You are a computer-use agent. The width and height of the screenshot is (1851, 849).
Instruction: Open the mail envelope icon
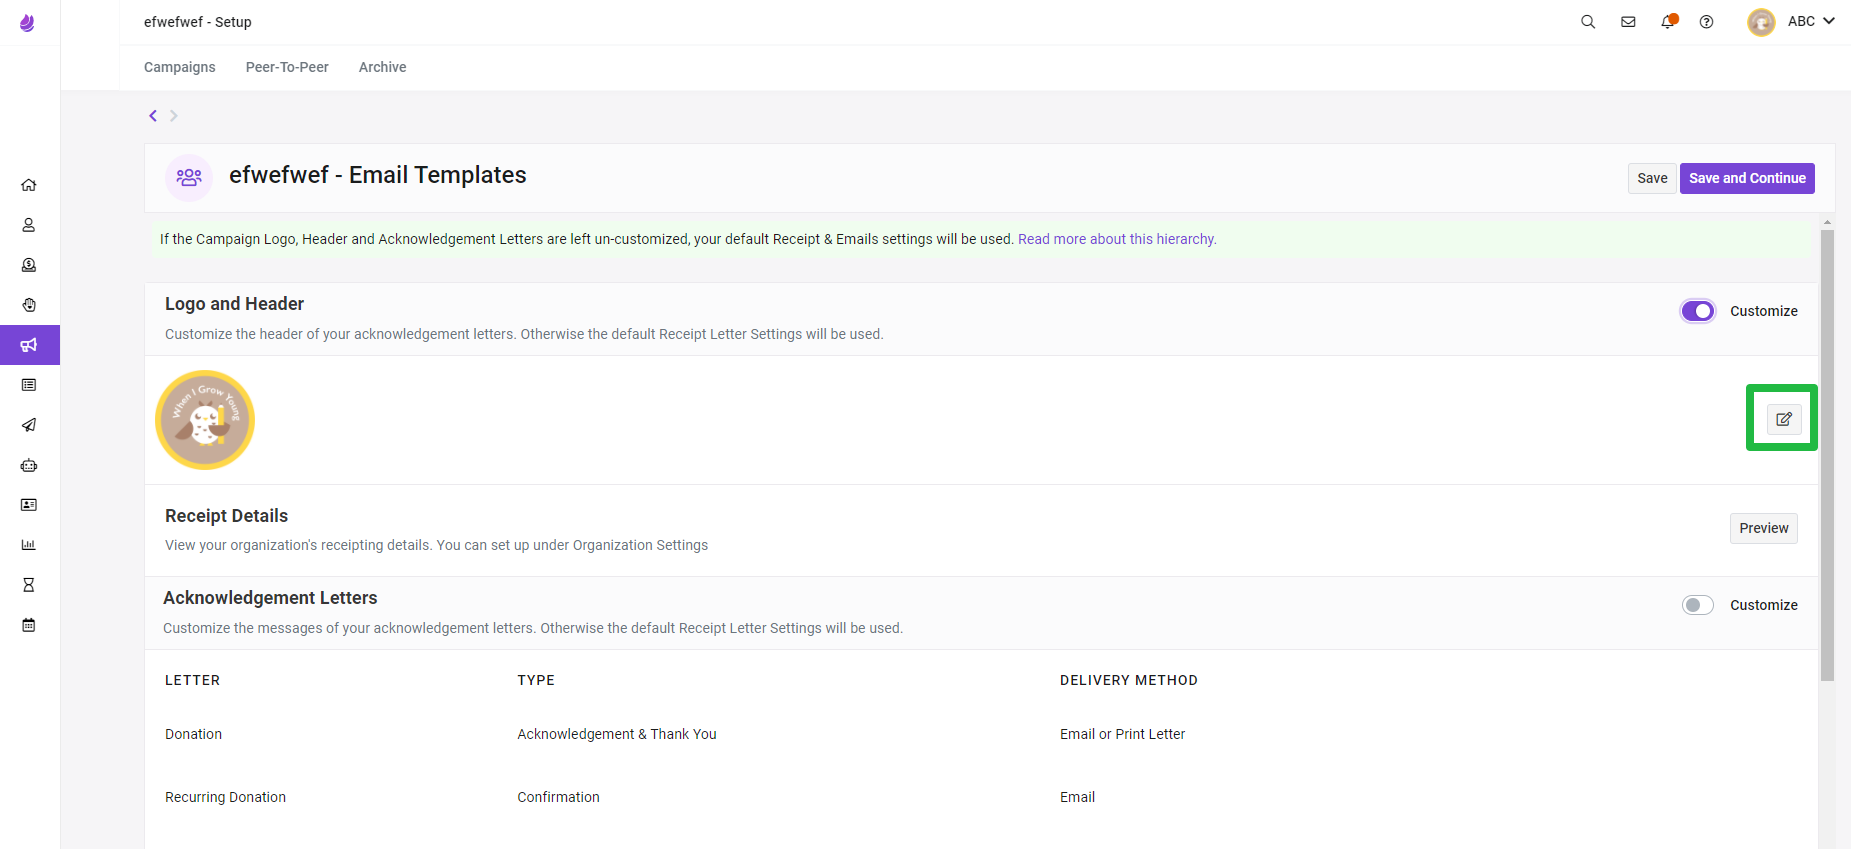click(1628, 22)
